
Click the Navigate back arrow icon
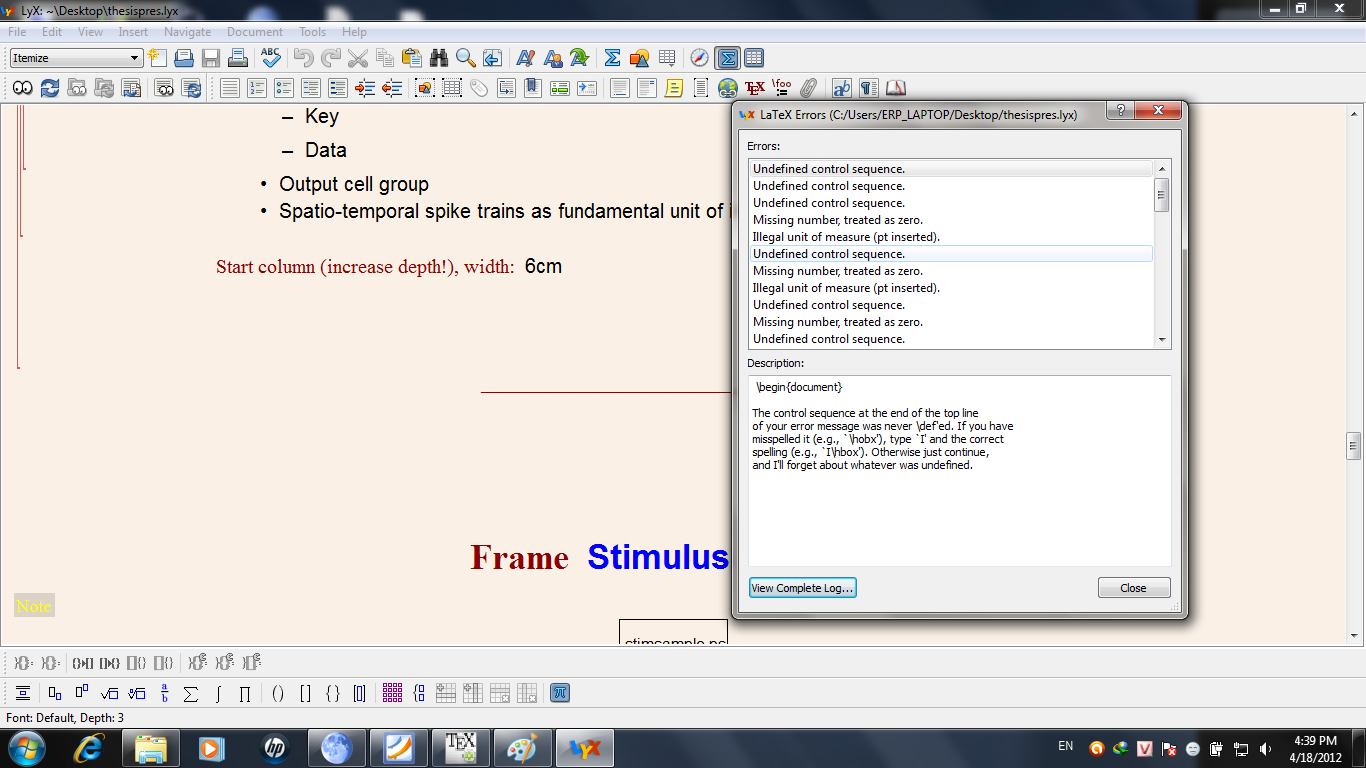(x=493, y=58)
